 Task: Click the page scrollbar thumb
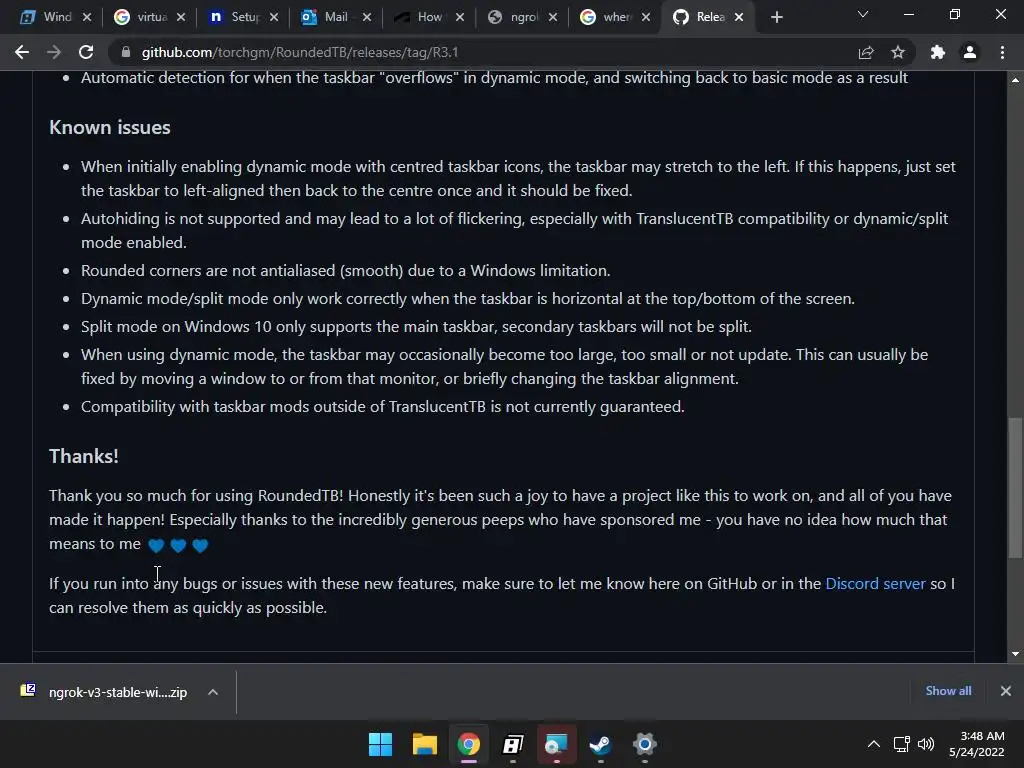(1015, 487)
